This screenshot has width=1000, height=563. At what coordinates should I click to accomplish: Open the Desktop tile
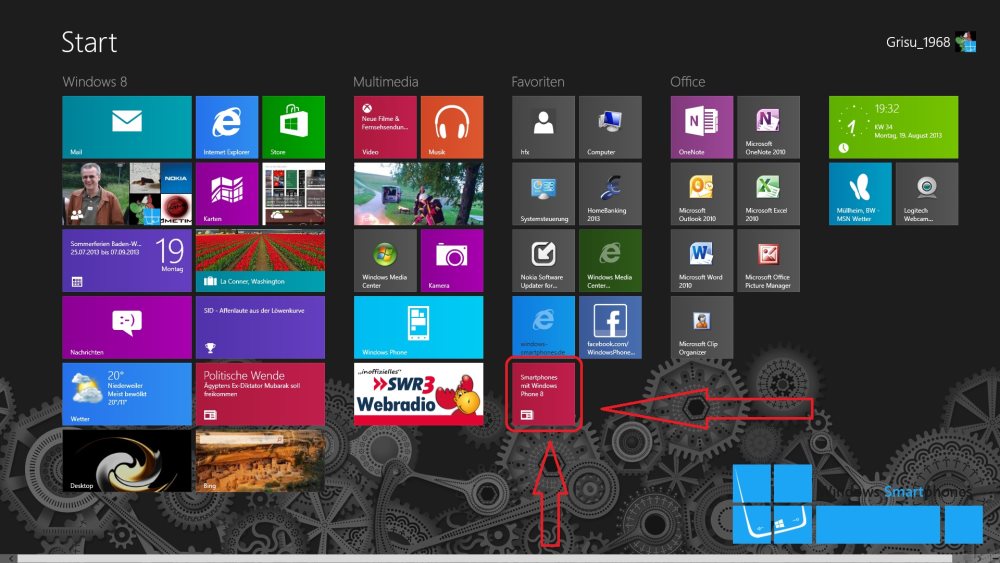click(x=127, y=460)
